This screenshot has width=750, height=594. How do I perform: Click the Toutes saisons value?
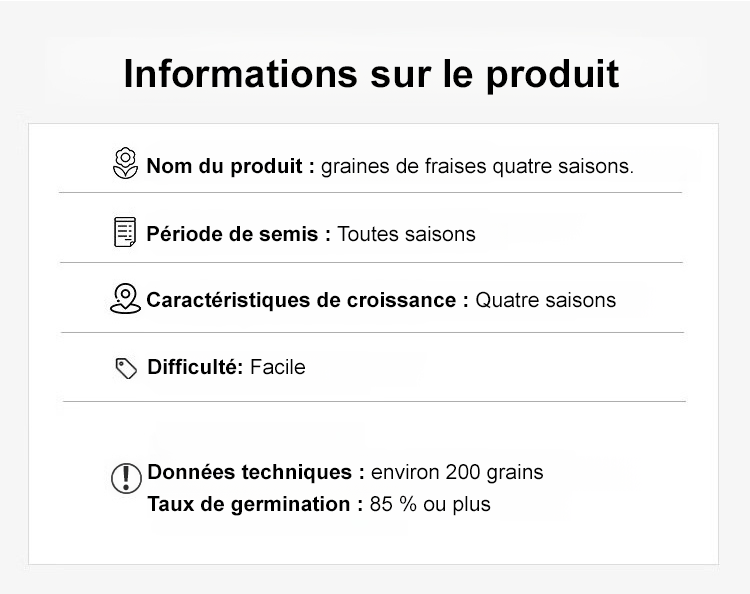[407, 234]
